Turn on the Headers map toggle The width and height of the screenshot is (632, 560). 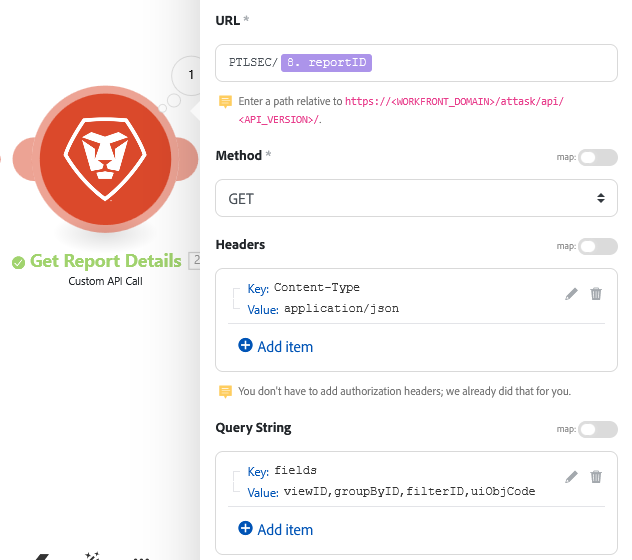pyautogui.click(x=597, y=246)
